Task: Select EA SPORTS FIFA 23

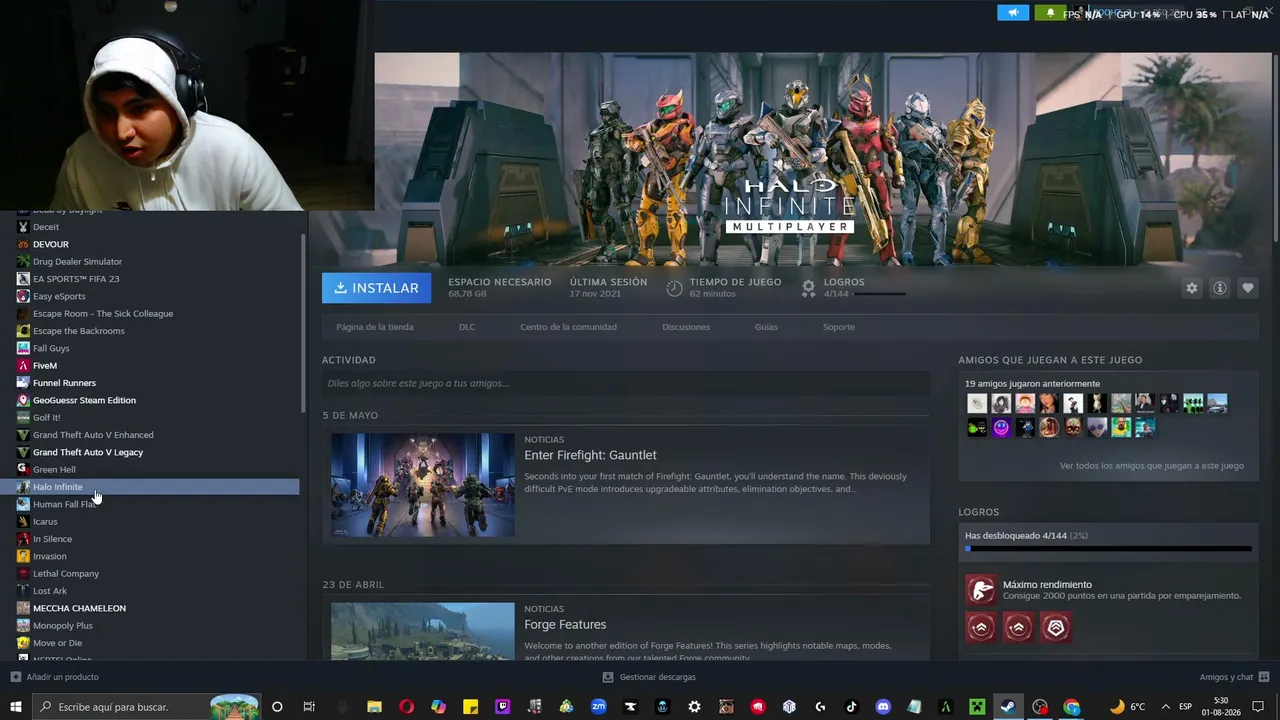Action: pos(76,279)
